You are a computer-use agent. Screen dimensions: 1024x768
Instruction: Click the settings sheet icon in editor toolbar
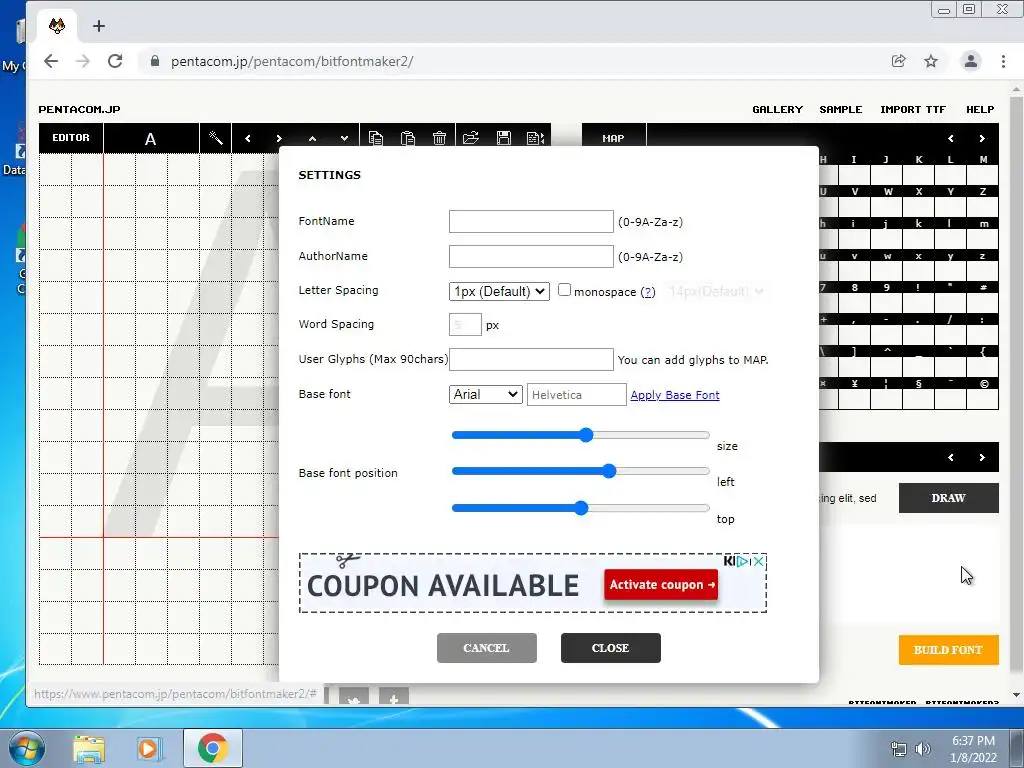[x=535, y=138]
